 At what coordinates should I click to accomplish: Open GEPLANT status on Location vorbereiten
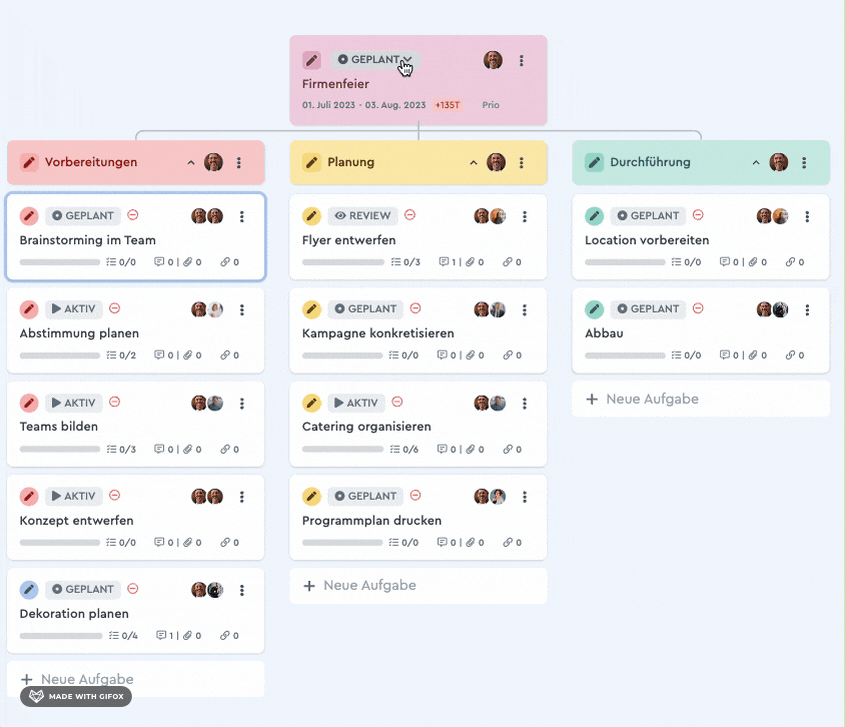(x=648, y=216)
